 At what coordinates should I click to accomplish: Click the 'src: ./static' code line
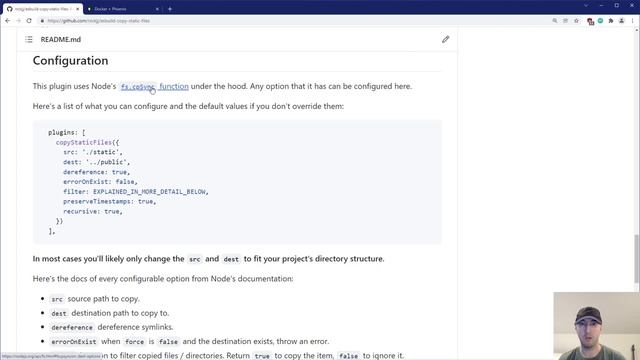point(93,152)
